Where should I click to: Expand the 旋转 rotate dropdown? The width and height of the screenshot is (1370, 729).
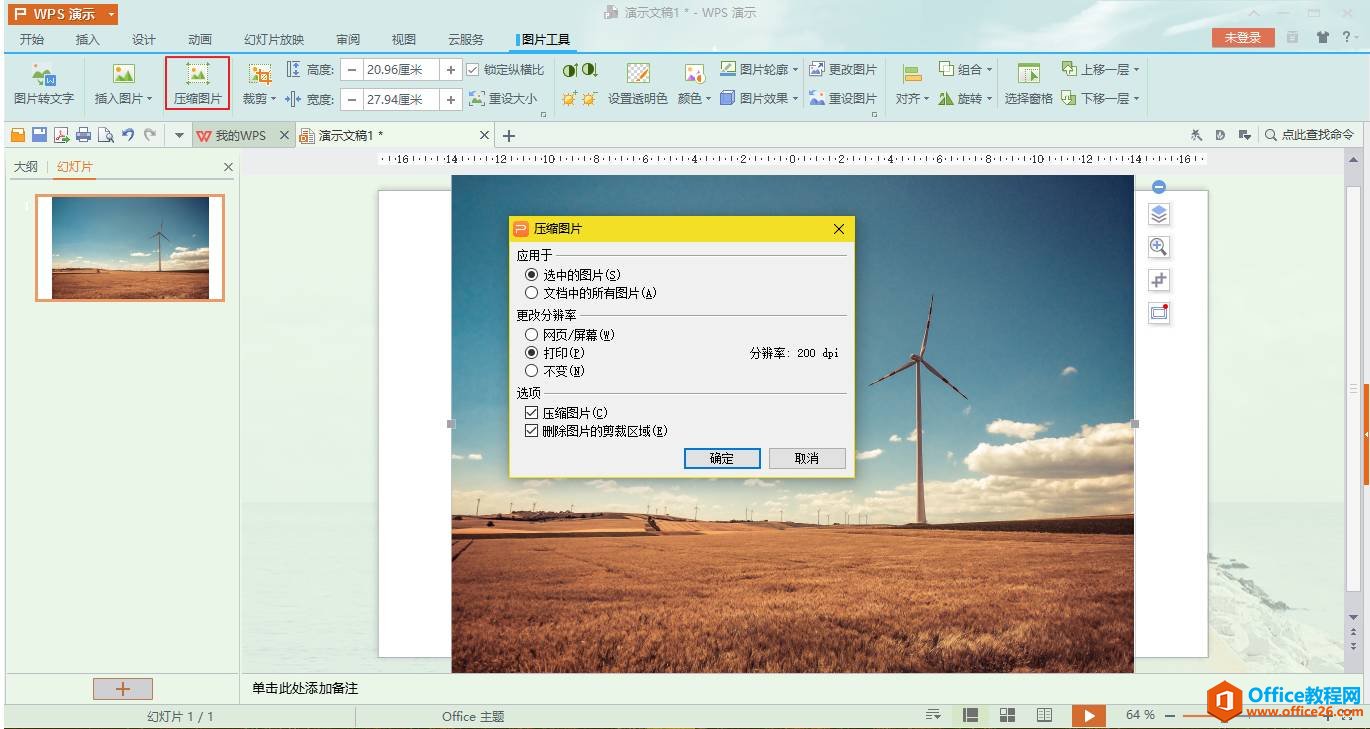click(989, 99)
